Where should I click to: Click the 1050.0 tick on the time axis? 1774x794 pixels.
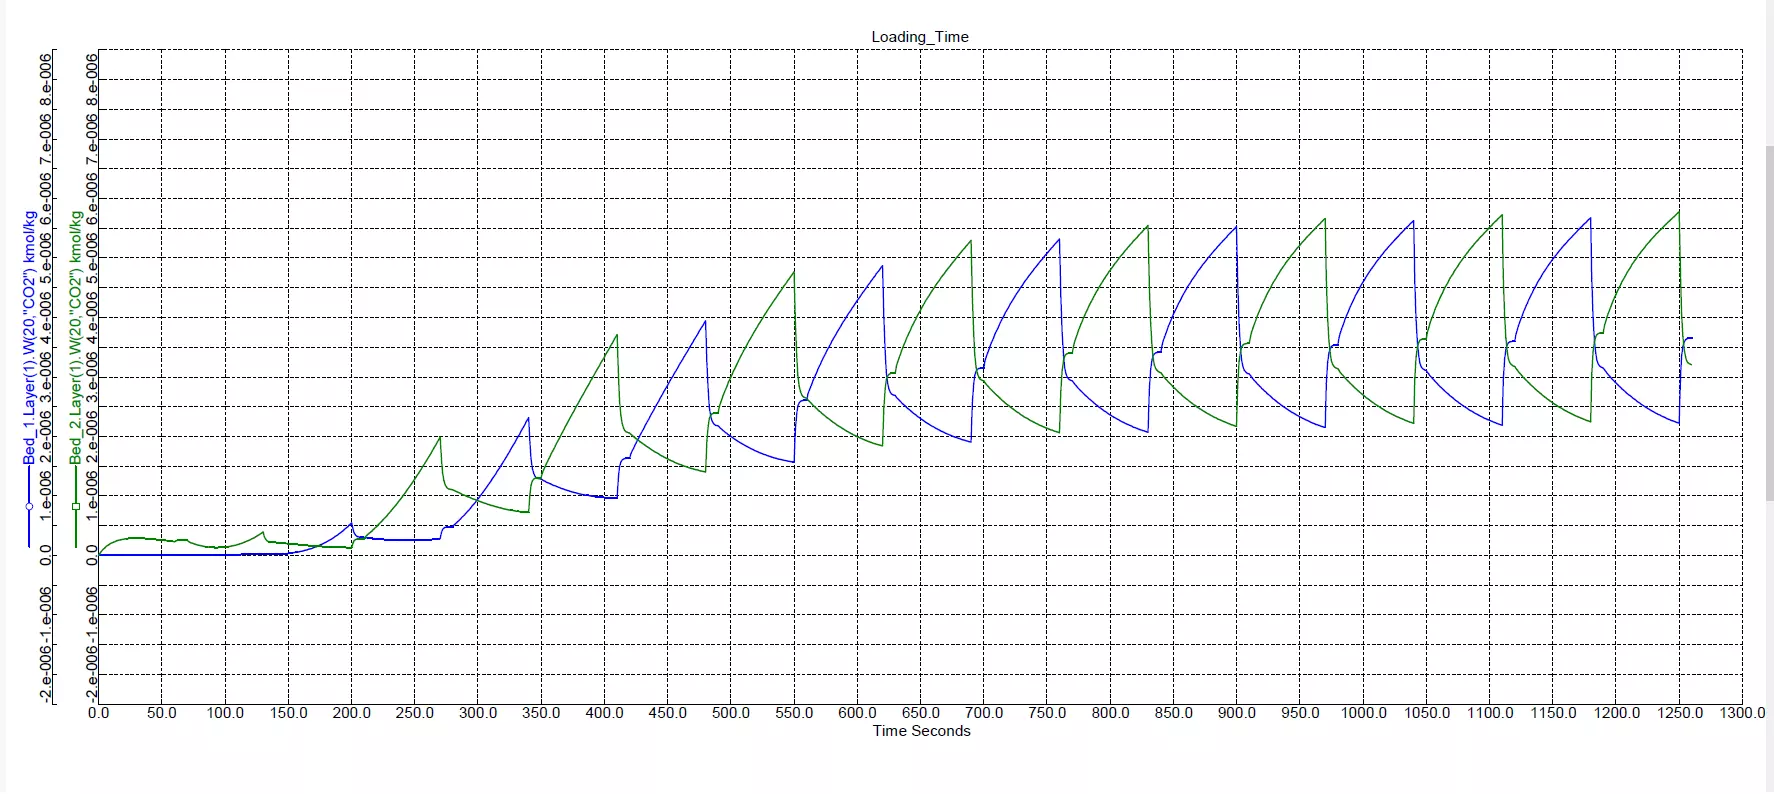pyautogui.click(x=1426, y=713)
